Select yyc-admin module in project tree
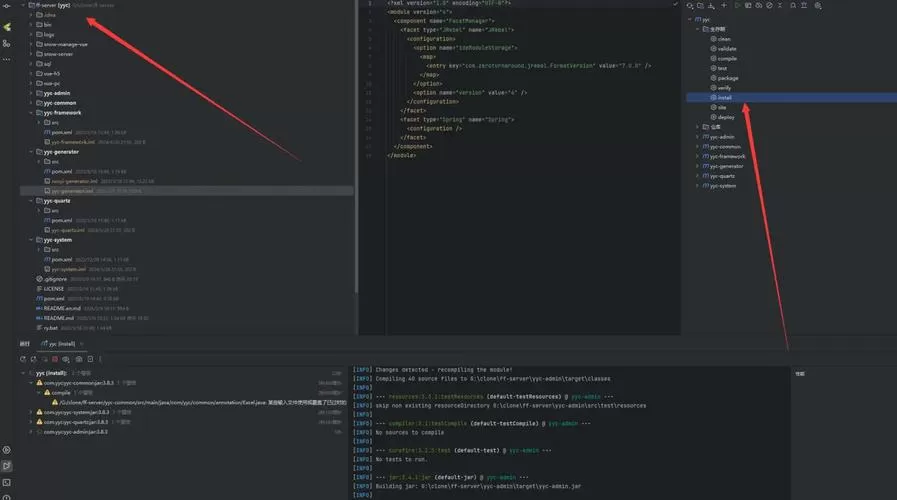Image resolution: width=897 pixels, height=500 pixels. coord(53,93)
